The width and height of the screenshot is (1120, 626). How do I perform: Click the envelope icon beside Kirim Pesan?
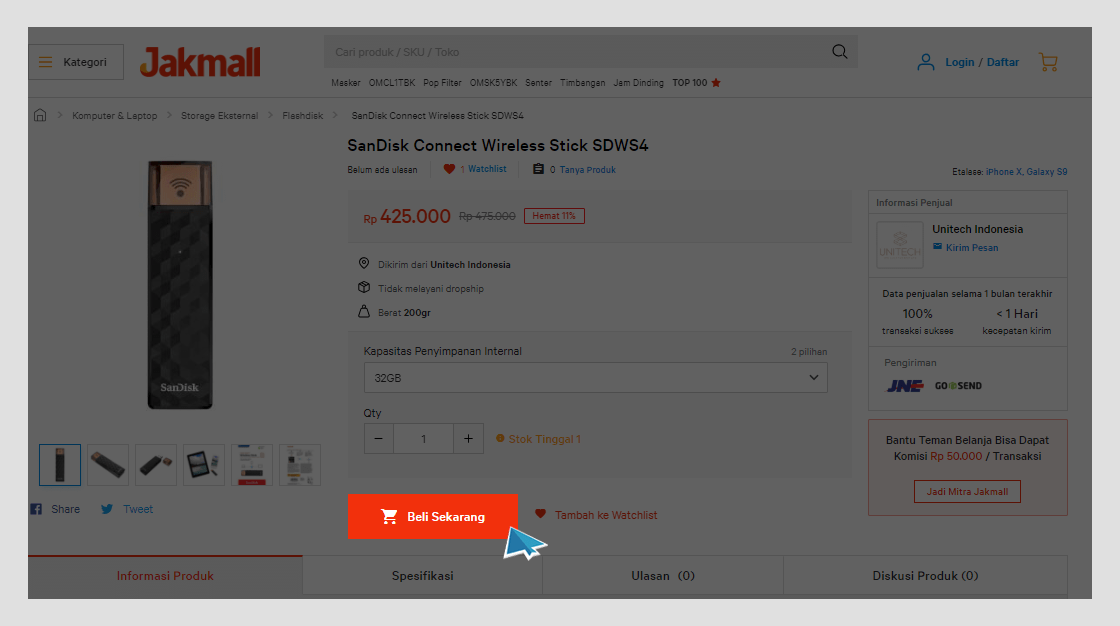[x=937, y=247]
